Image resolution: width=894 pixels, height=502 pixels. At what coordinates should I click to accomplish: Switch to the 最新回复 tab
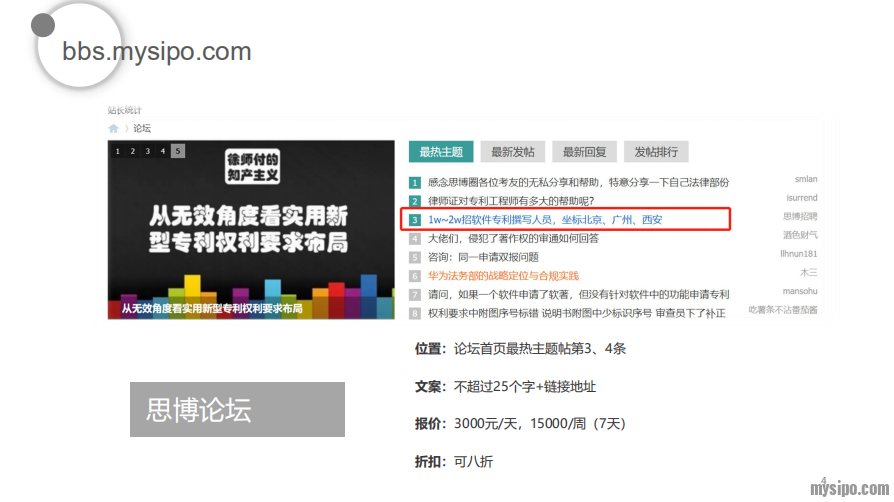[584, 152]
